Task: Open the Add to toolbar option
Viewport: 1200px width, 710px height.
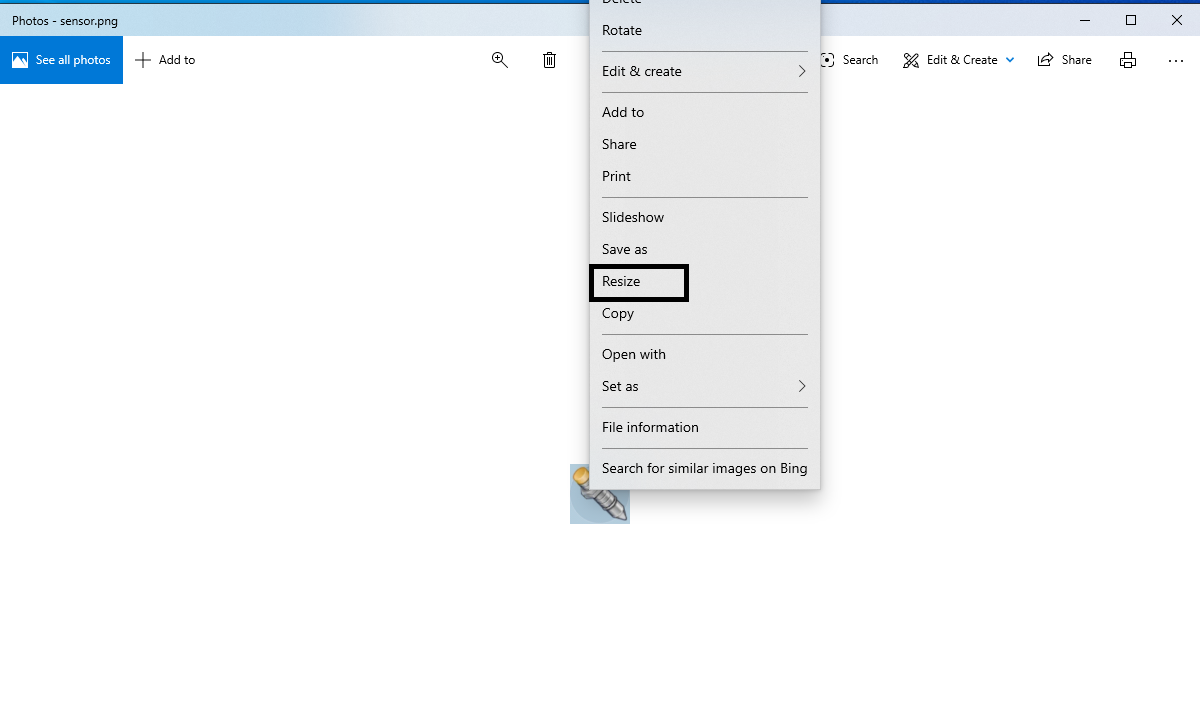Action: [x=165, y=60]
